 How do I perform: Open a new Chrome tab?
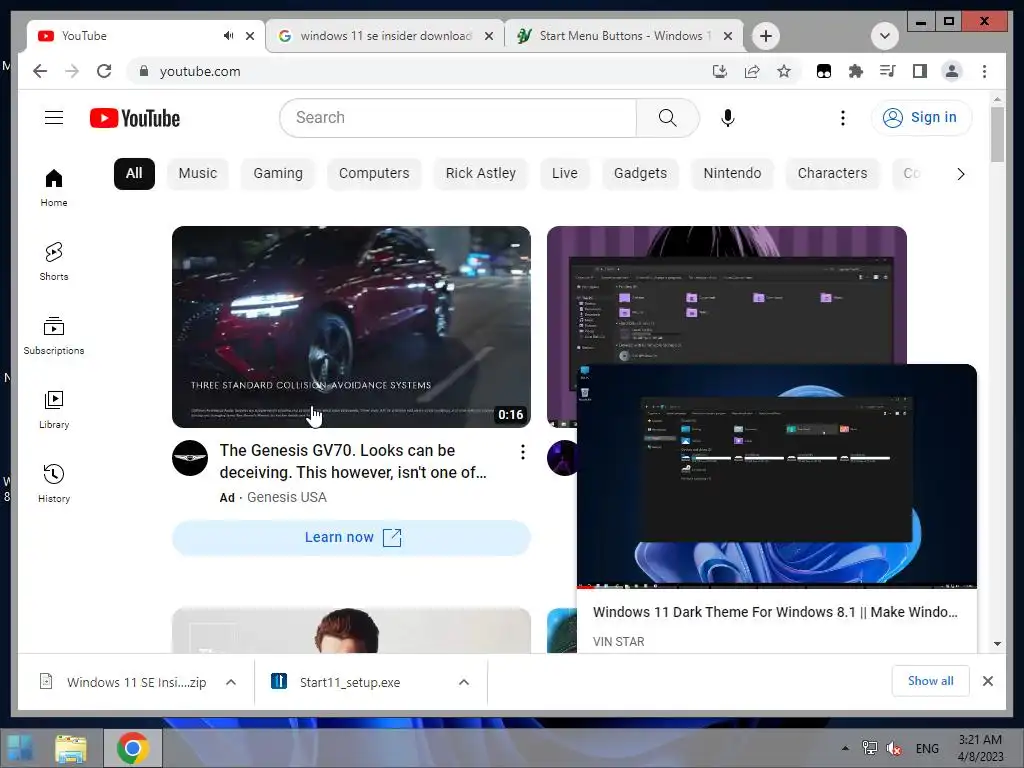pos(766,36)
